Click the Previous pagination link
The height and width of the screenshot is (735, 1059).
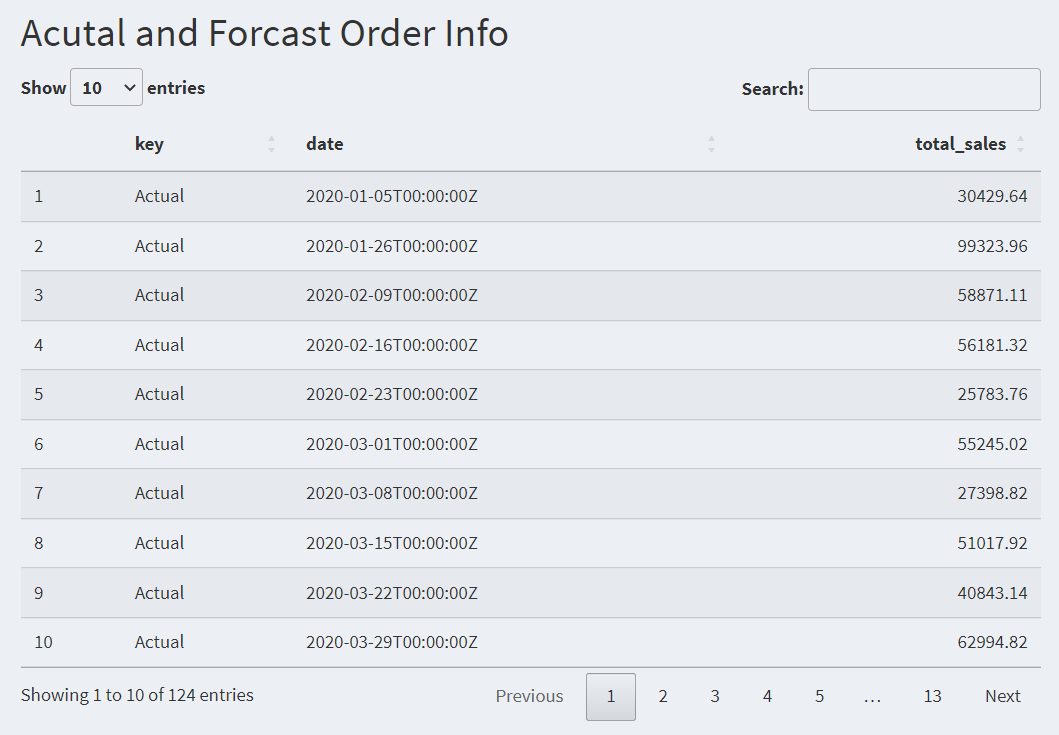(x=530, y=696)
